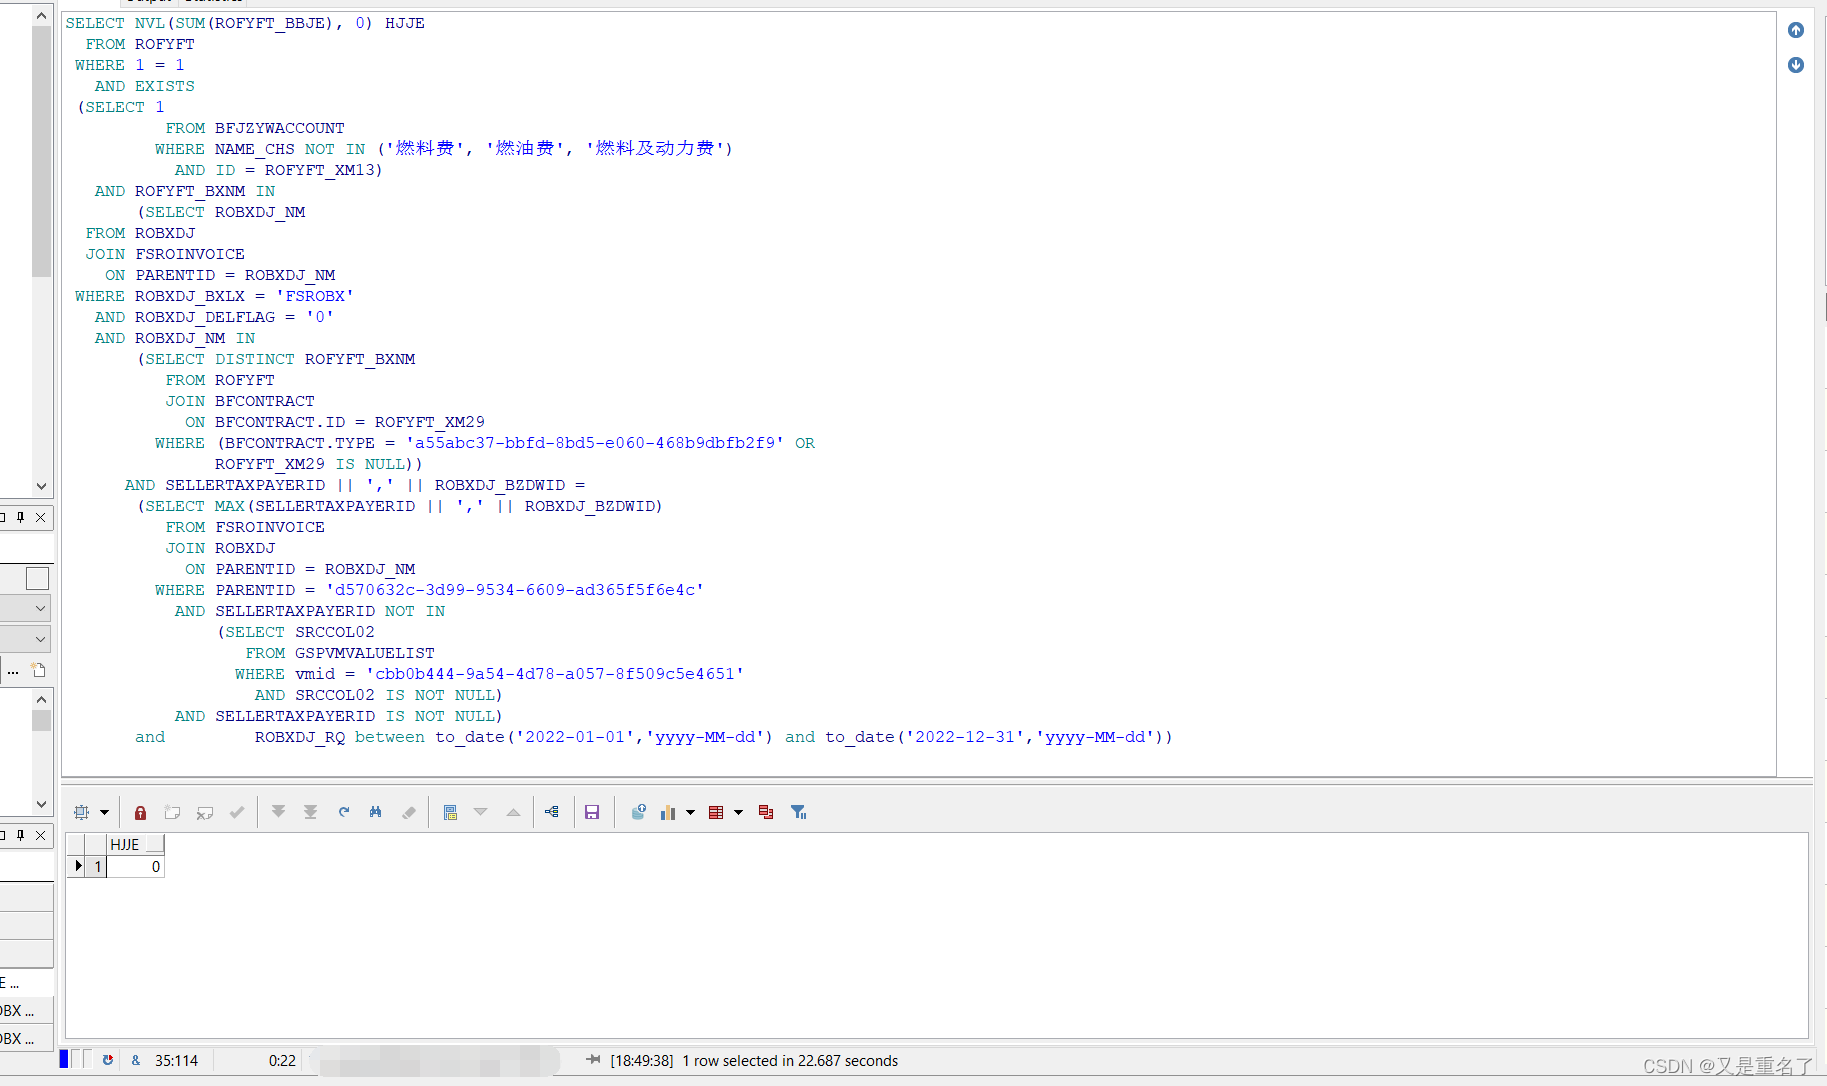Place cursor on 'FROM BFJZYWACCOUNT' line
Screen dimensions: 1827x1086
pos(255,129)
